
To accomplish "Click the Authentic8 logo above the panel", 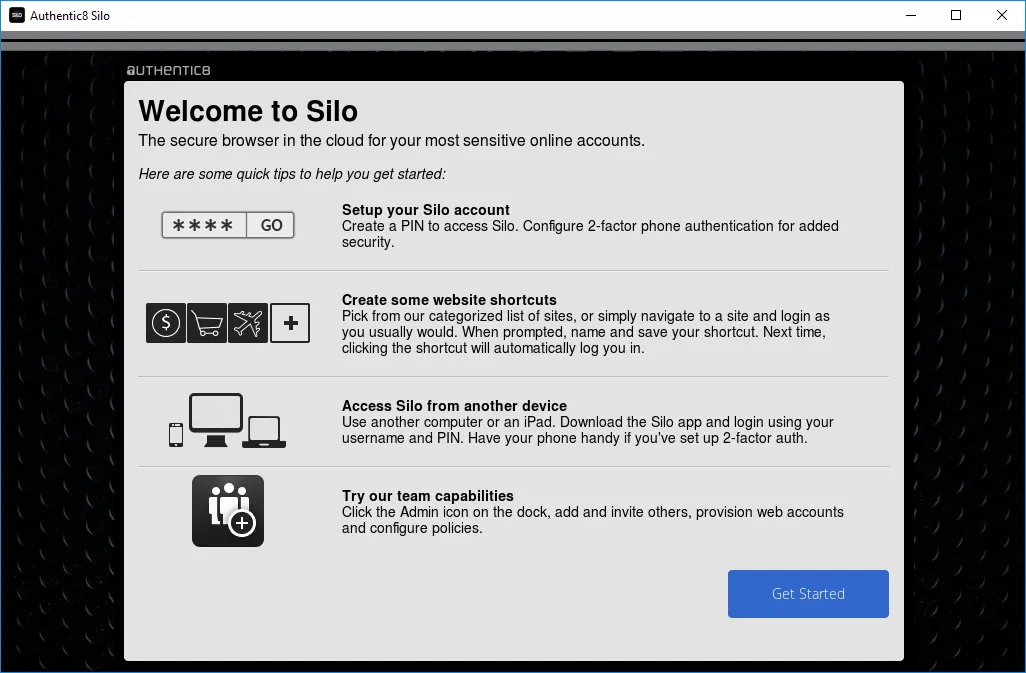I will [x=168, y=70].
